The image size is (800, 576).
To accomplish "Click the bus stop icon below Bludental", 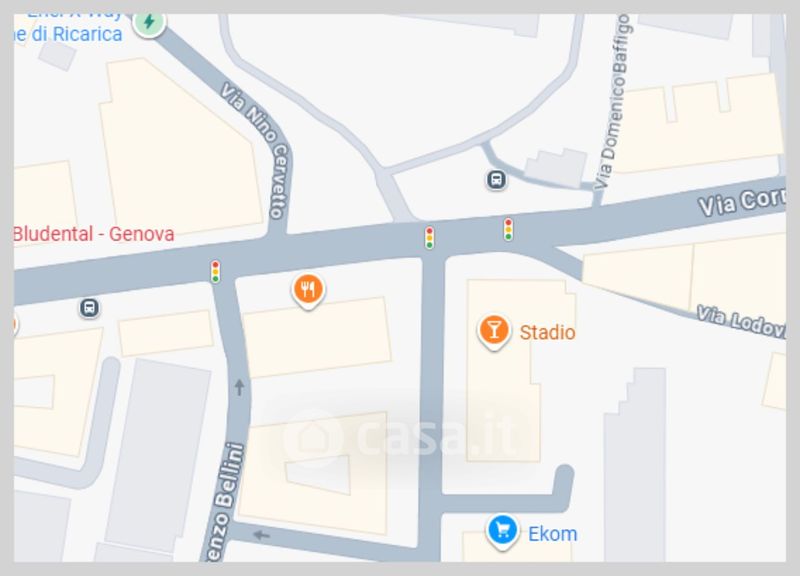I will point(89,308).
